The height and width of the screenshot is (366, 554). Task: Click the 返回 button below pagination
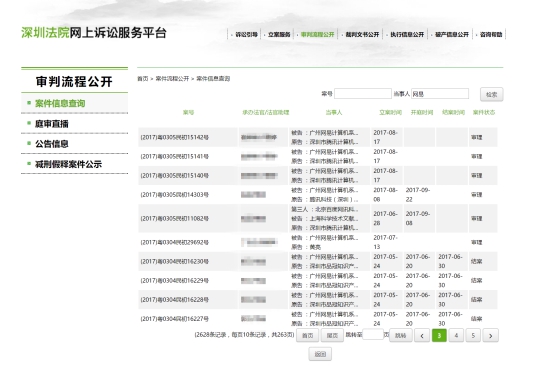coord(320,354)
